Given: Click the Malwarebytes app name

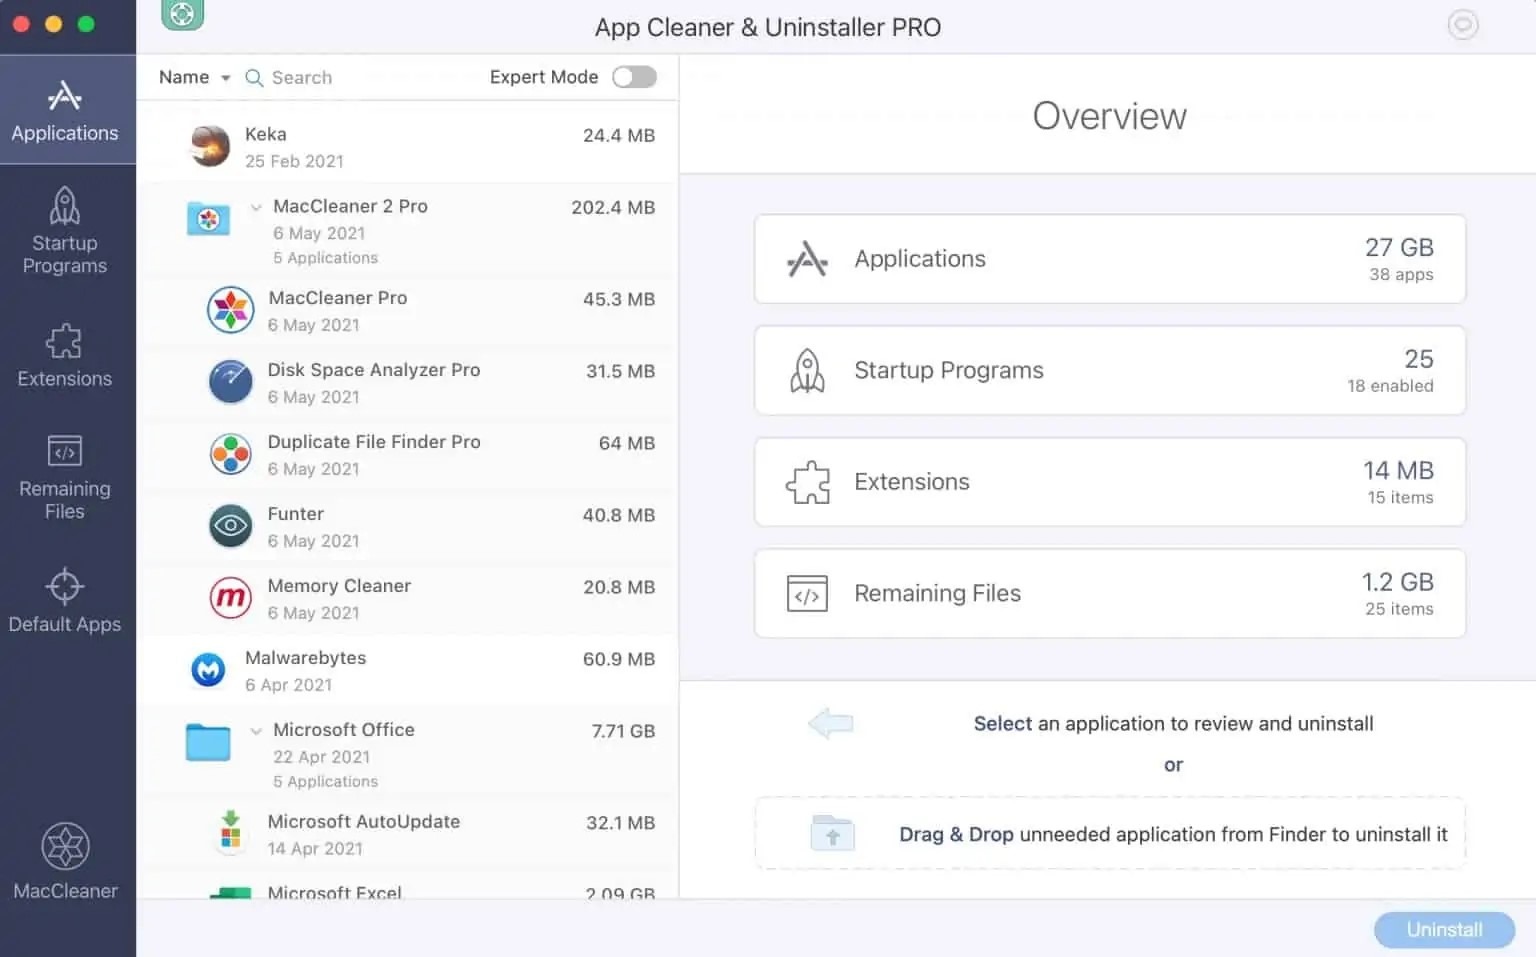Looking at the screenshot, I should pos(306,658).
